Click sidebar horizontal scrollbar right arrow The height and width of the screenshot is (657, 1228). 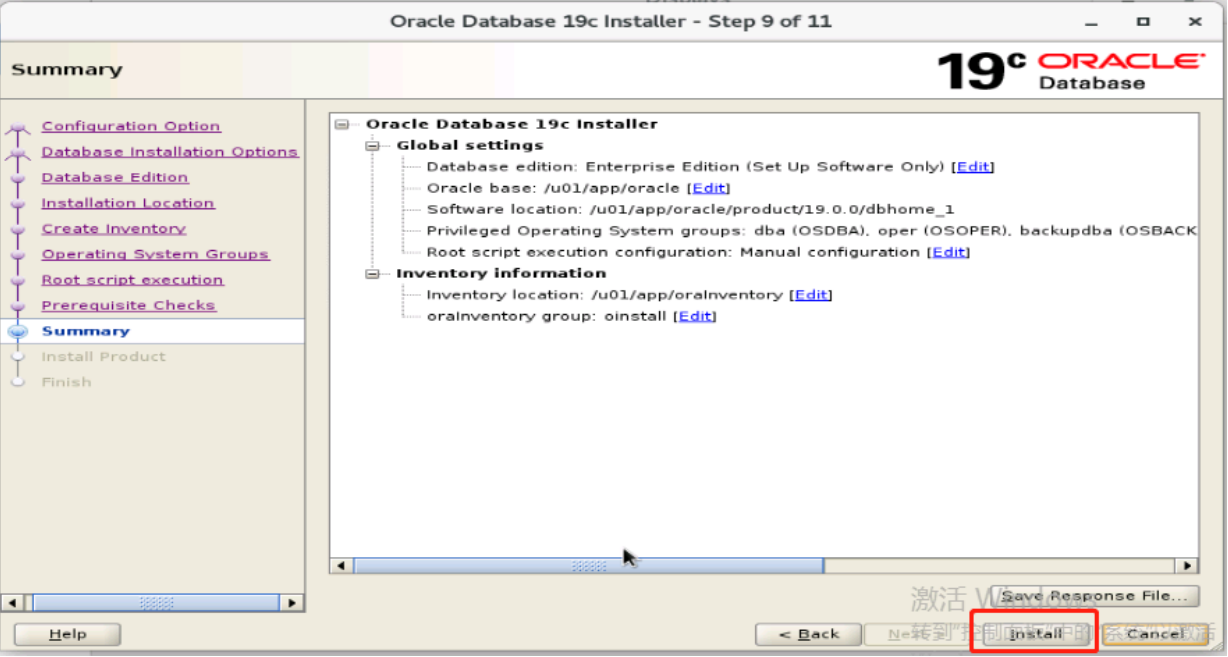[292, 603]
